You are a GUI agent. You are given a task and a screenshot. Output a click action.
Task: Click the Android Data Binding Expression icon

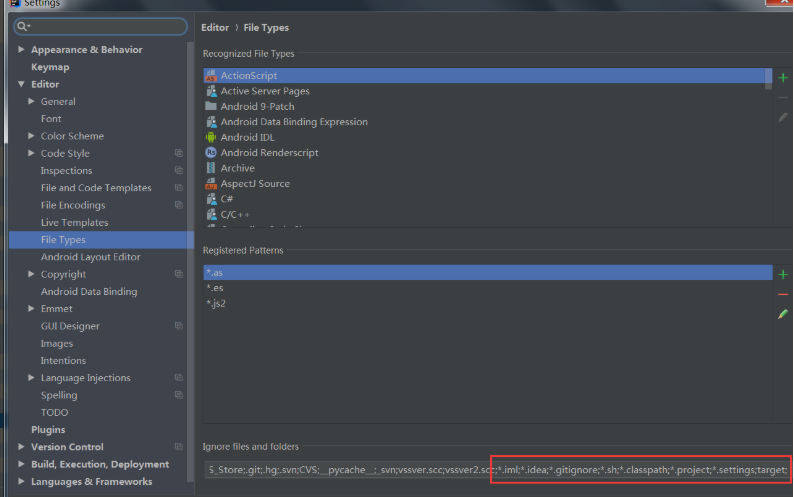[211, 122]
